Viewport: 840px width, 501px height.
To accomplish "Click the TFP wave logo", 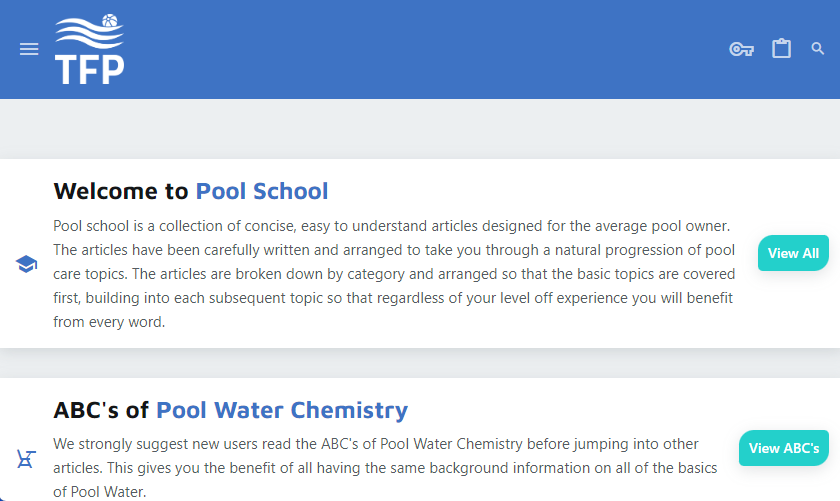I will [89, 52].
